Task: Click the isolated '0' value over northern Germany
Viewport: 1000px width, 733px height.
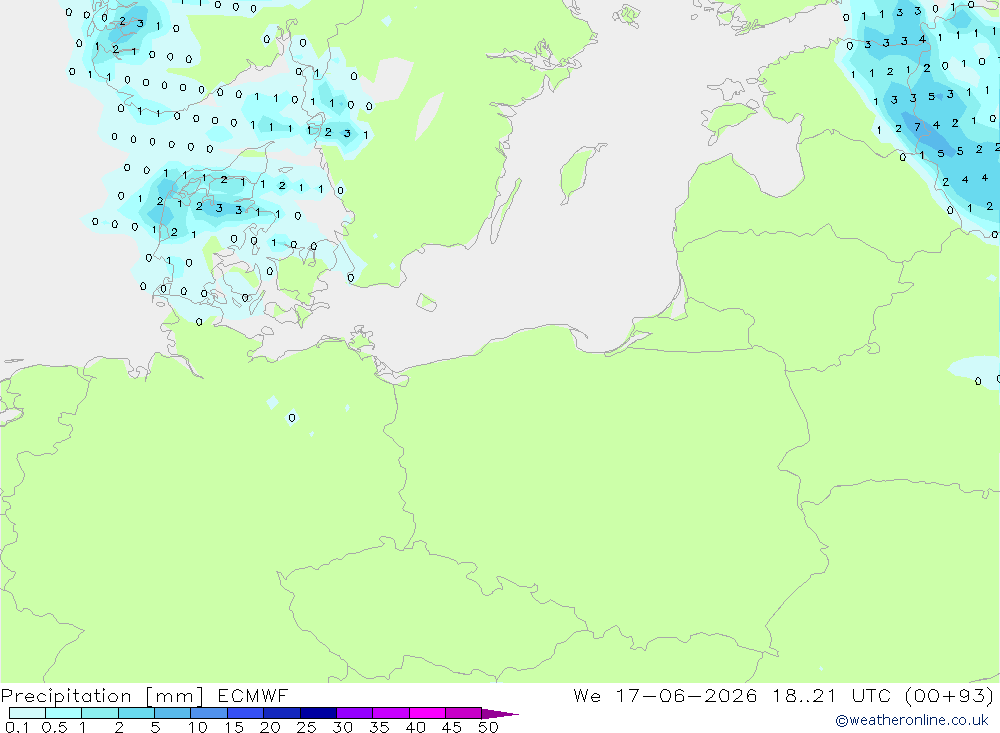Action: pyautogui.click(x=292, y=418)
